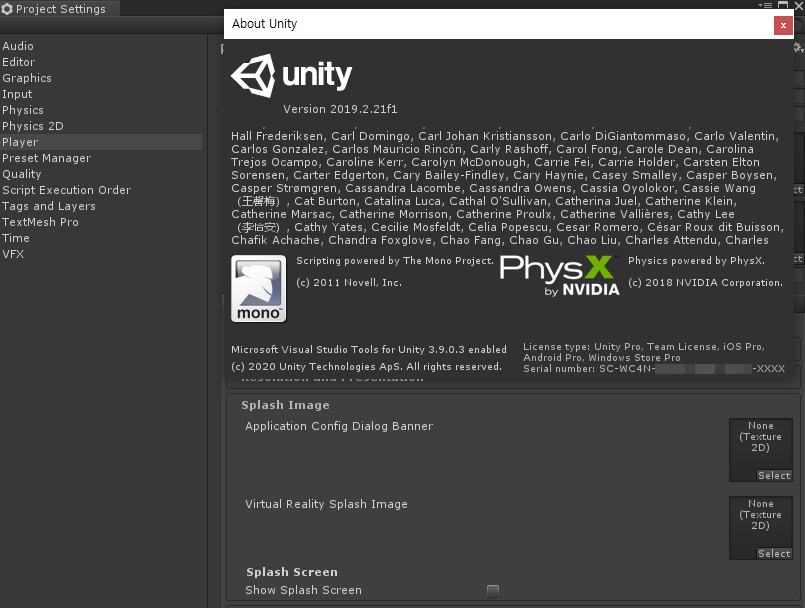The height and width of the screenshot is (608, 805).
Task: Click the (c) 2011 Novell, Inc. text
Action: coord(349,283)
